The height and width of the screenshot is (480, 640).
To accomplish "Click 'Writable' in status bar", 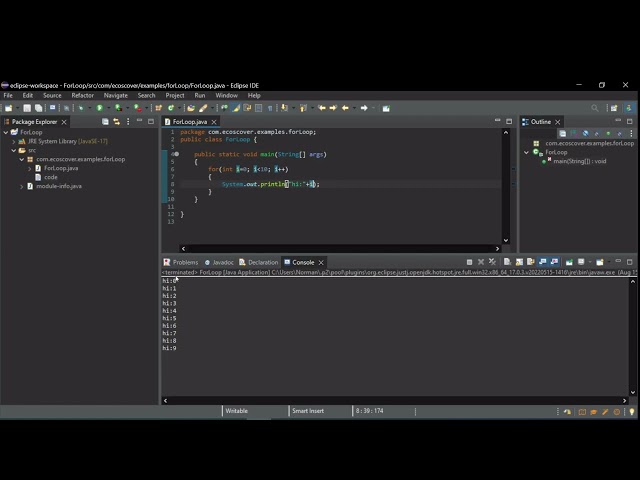I will pyautogui.click(x=236, y=411).
